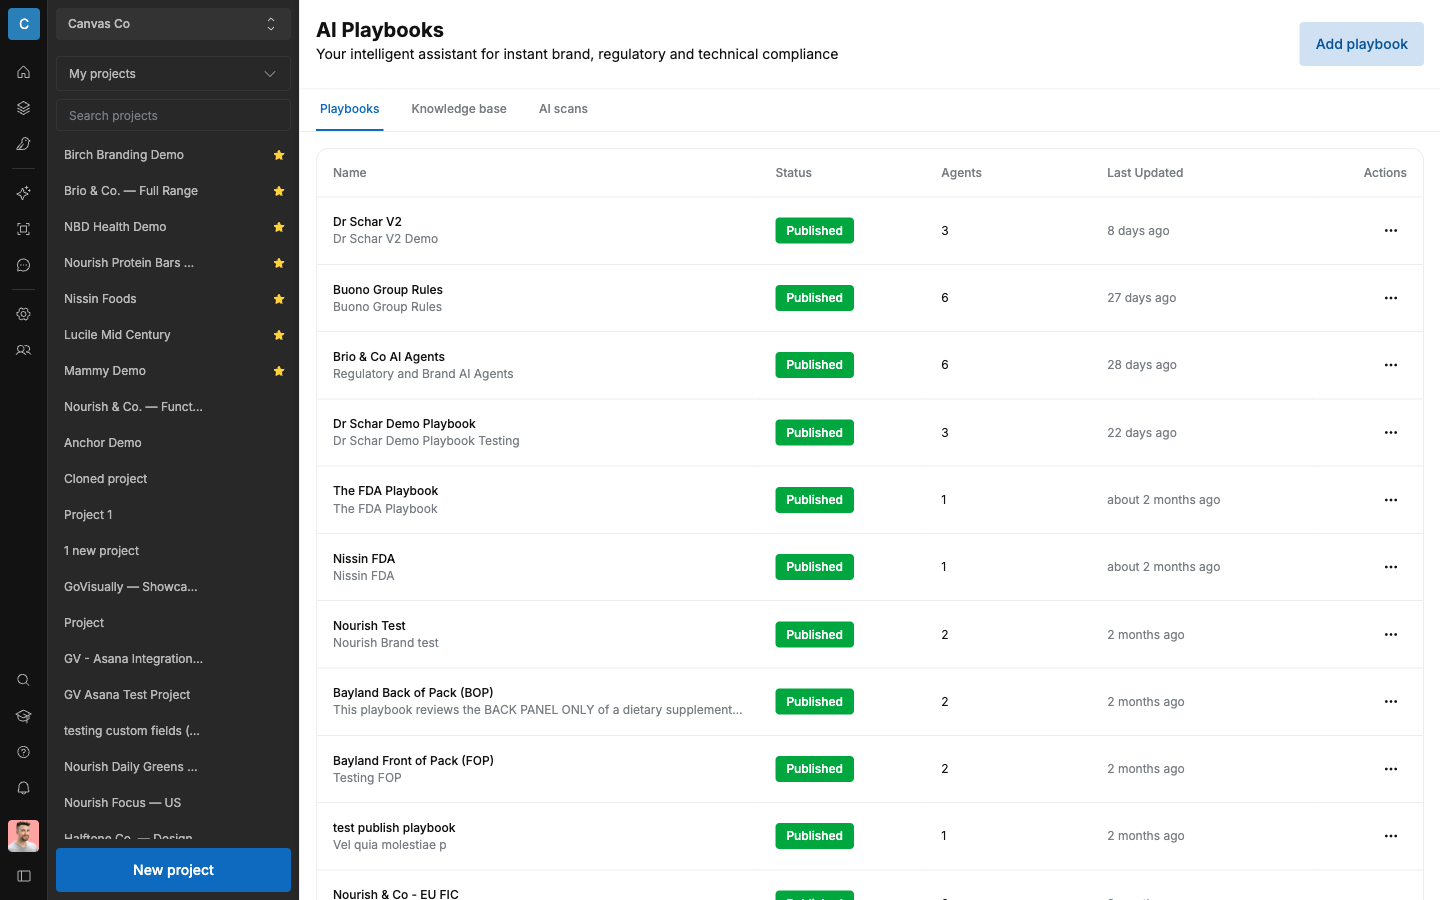The image size is (1440, 900).
Task: Open the Canvas Co workspace switcher
Action: [x=173, y=24]
